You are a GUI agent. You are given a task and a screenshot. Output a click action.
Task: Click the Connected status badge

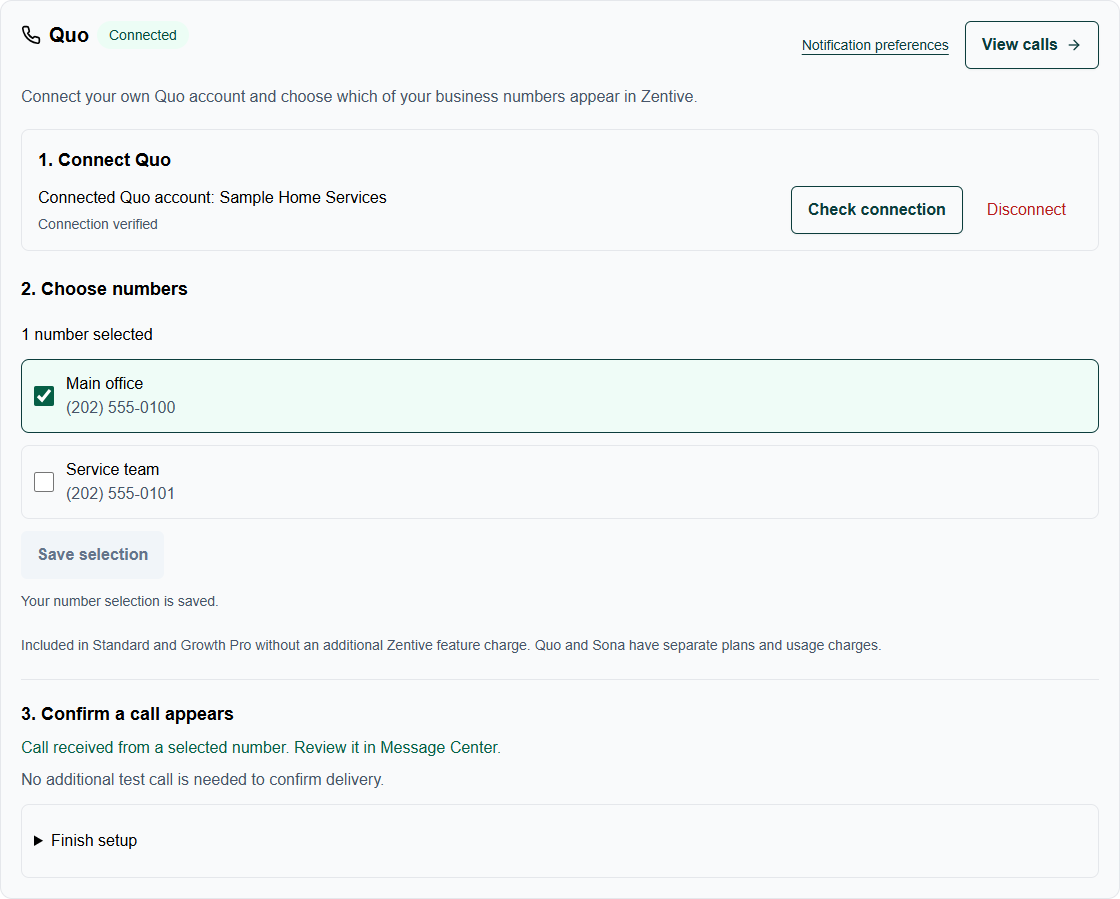coord(143,35)
